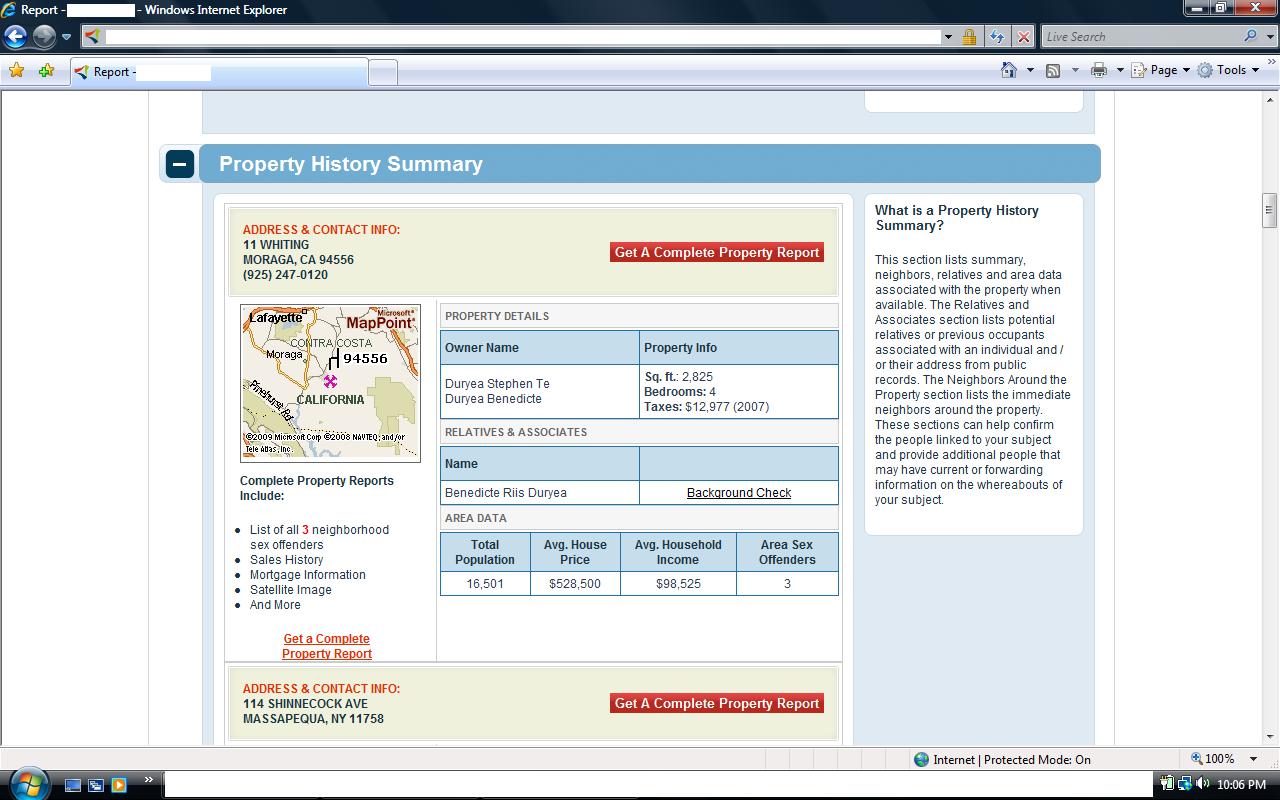Expand the zoom level dropdown arrow

tap(1253, 759)
